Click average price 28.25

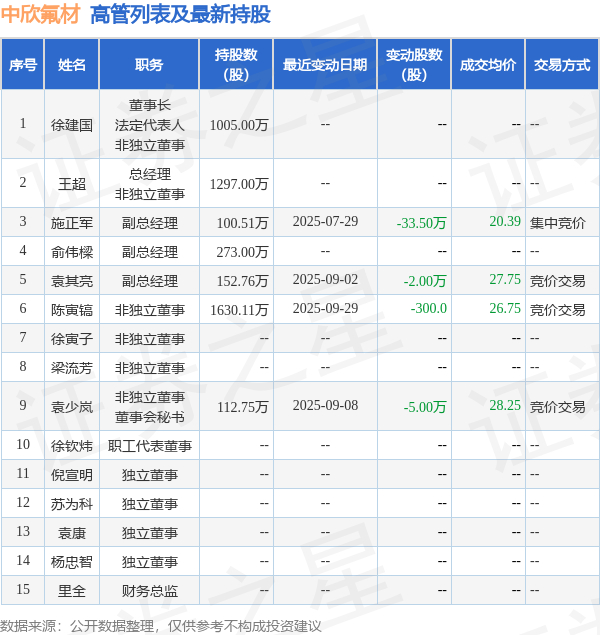(505, 405)
